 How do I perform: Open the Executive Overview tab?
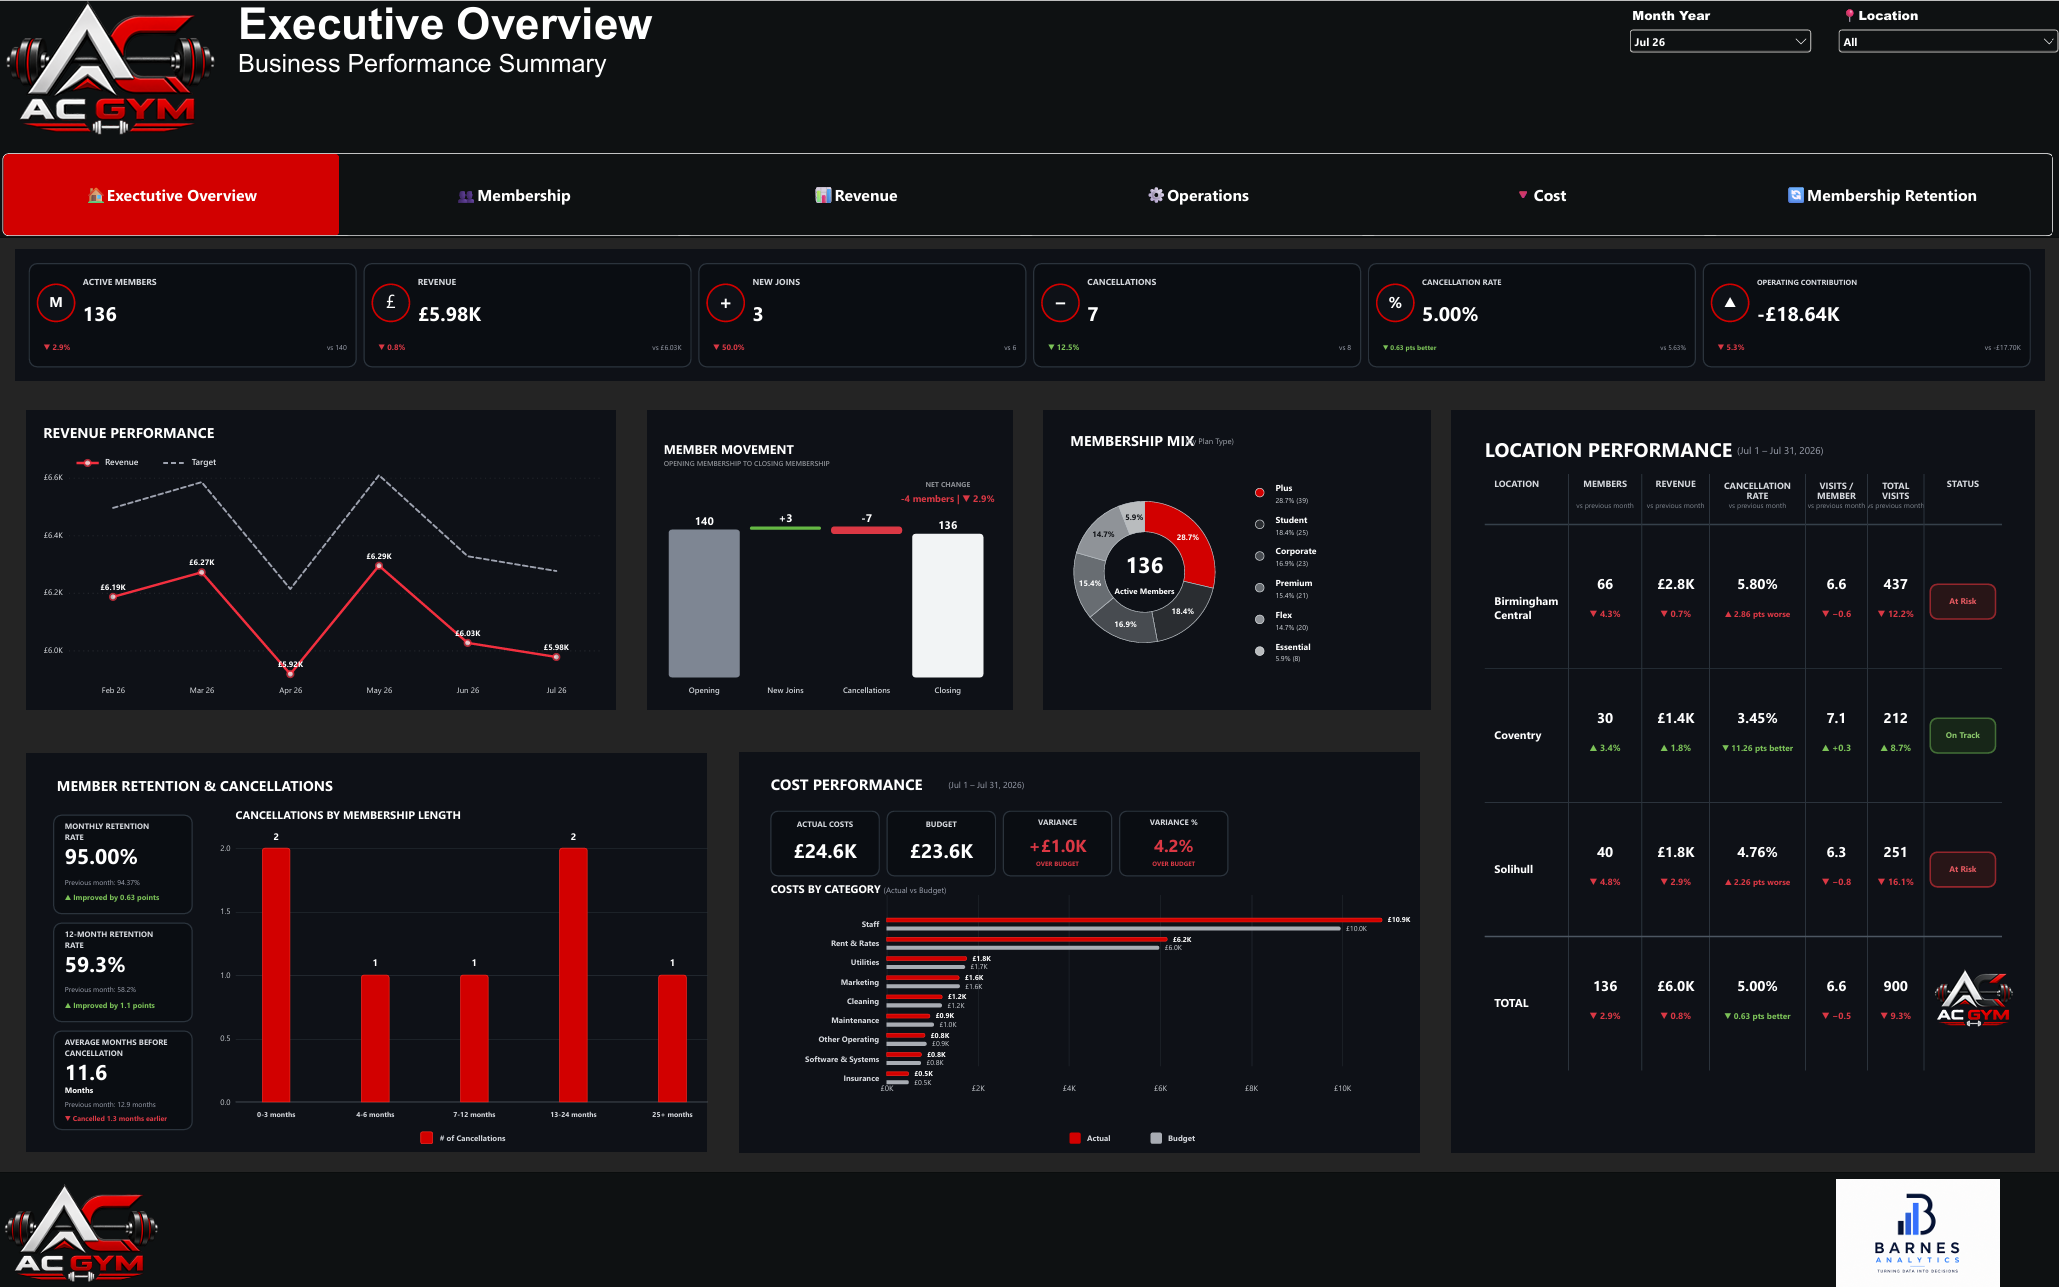171,195
